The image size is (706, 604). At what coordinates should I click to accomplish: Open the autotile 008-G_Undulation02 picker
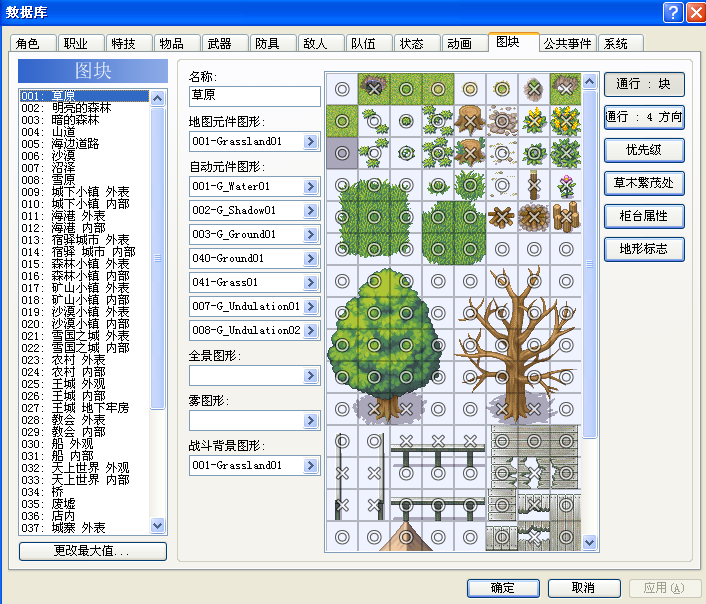311,330
